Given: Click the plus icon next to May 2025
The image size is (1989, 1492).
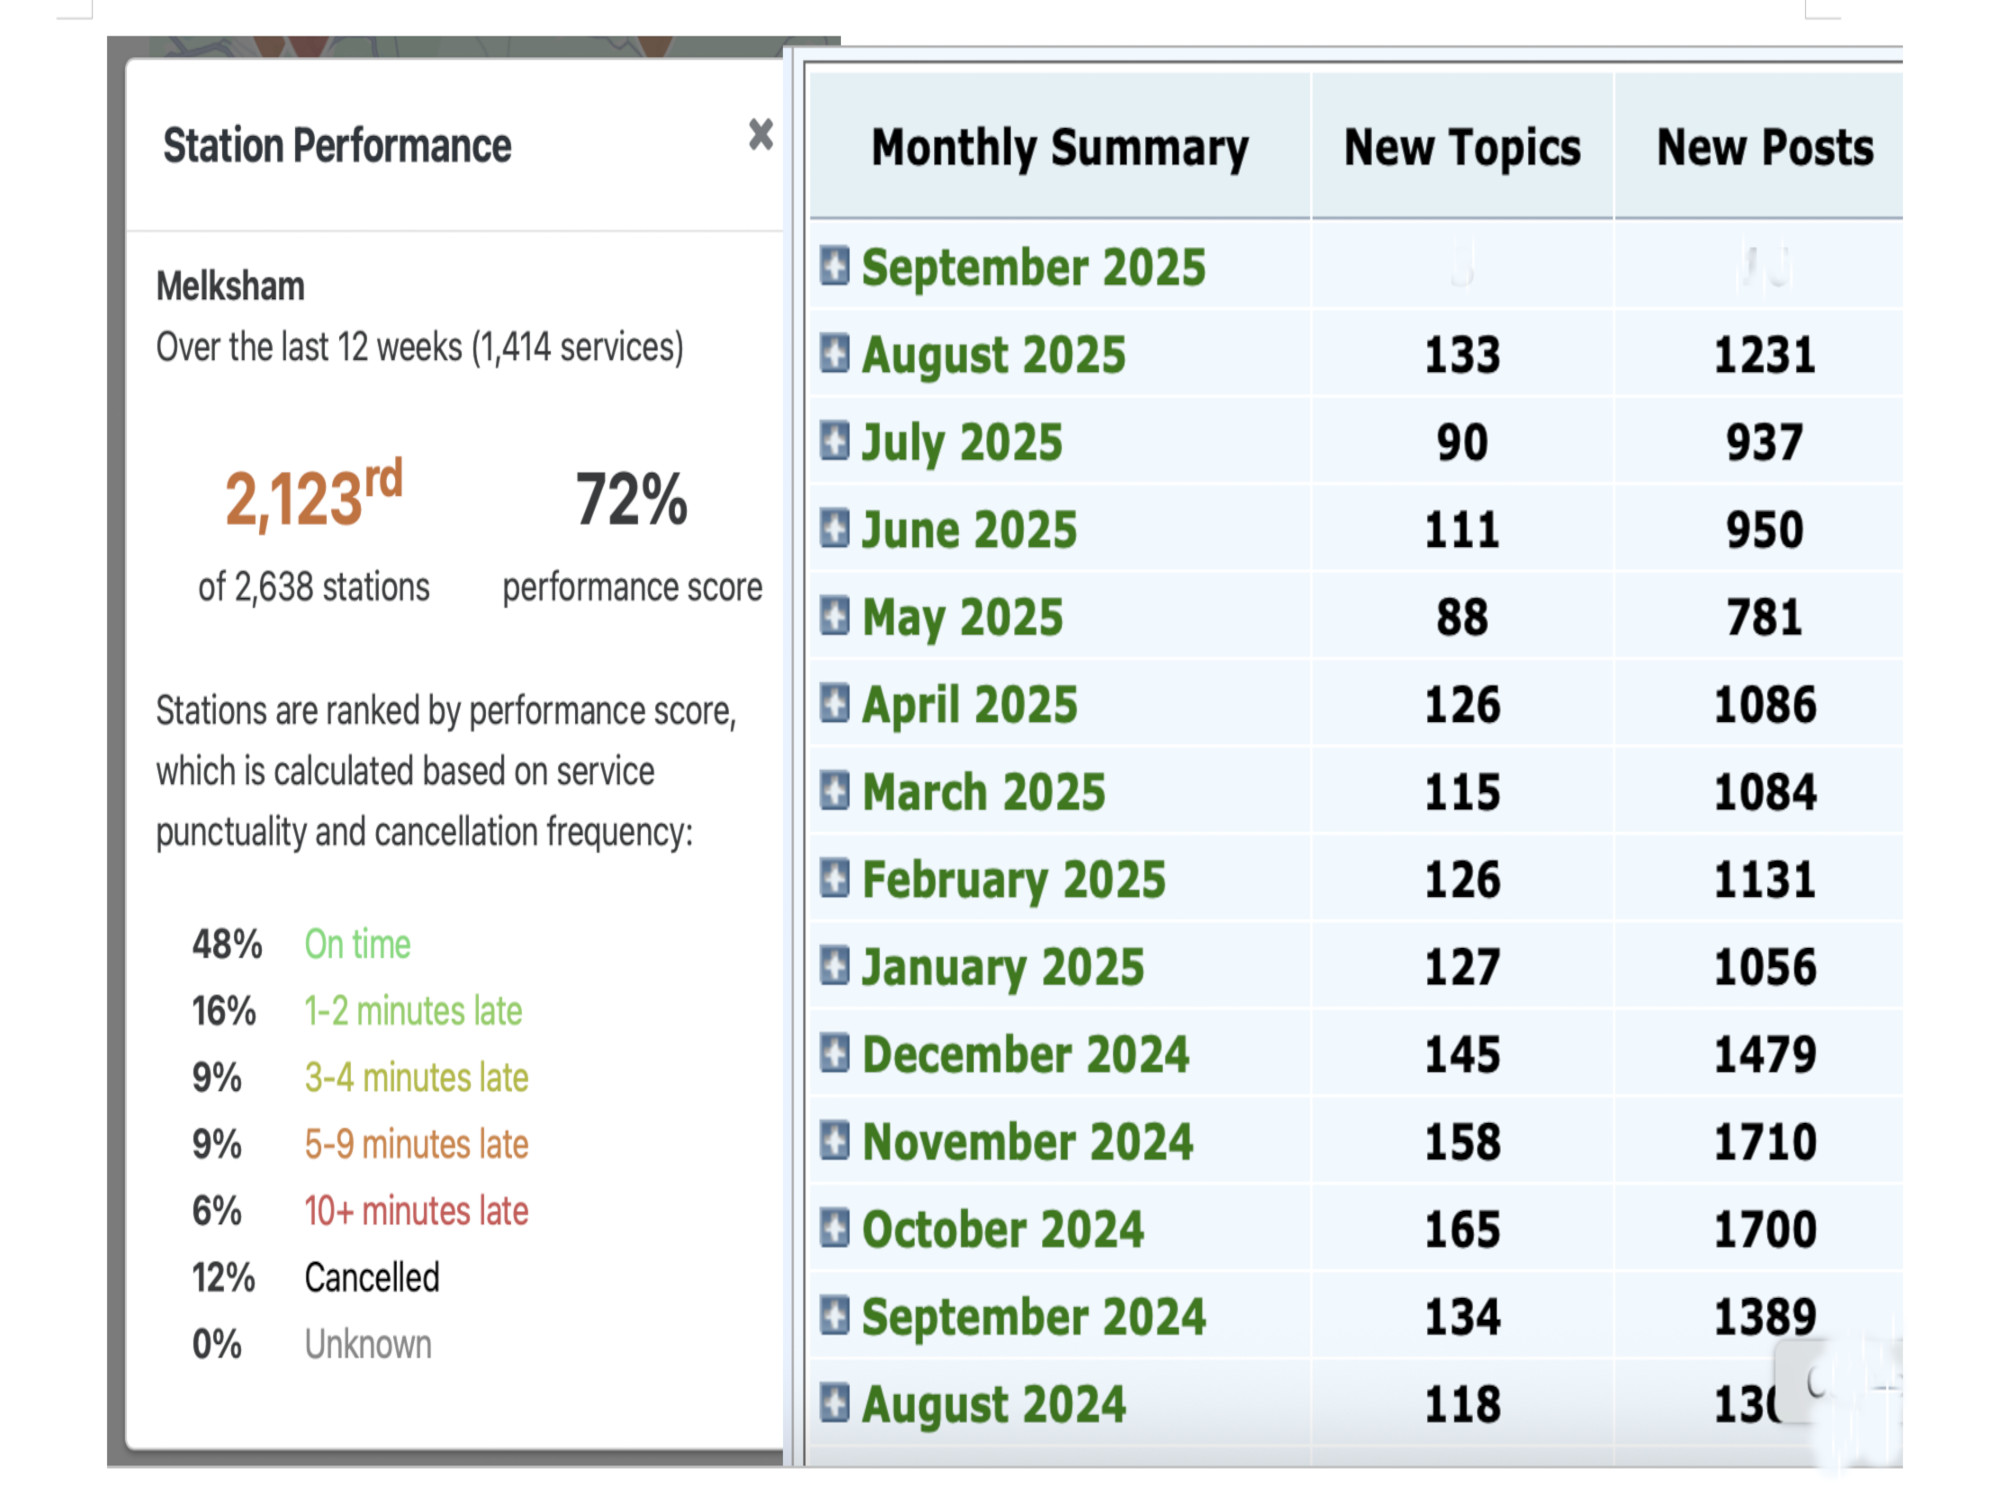Looking at the screenshot, I should click(x=834, y=616).
